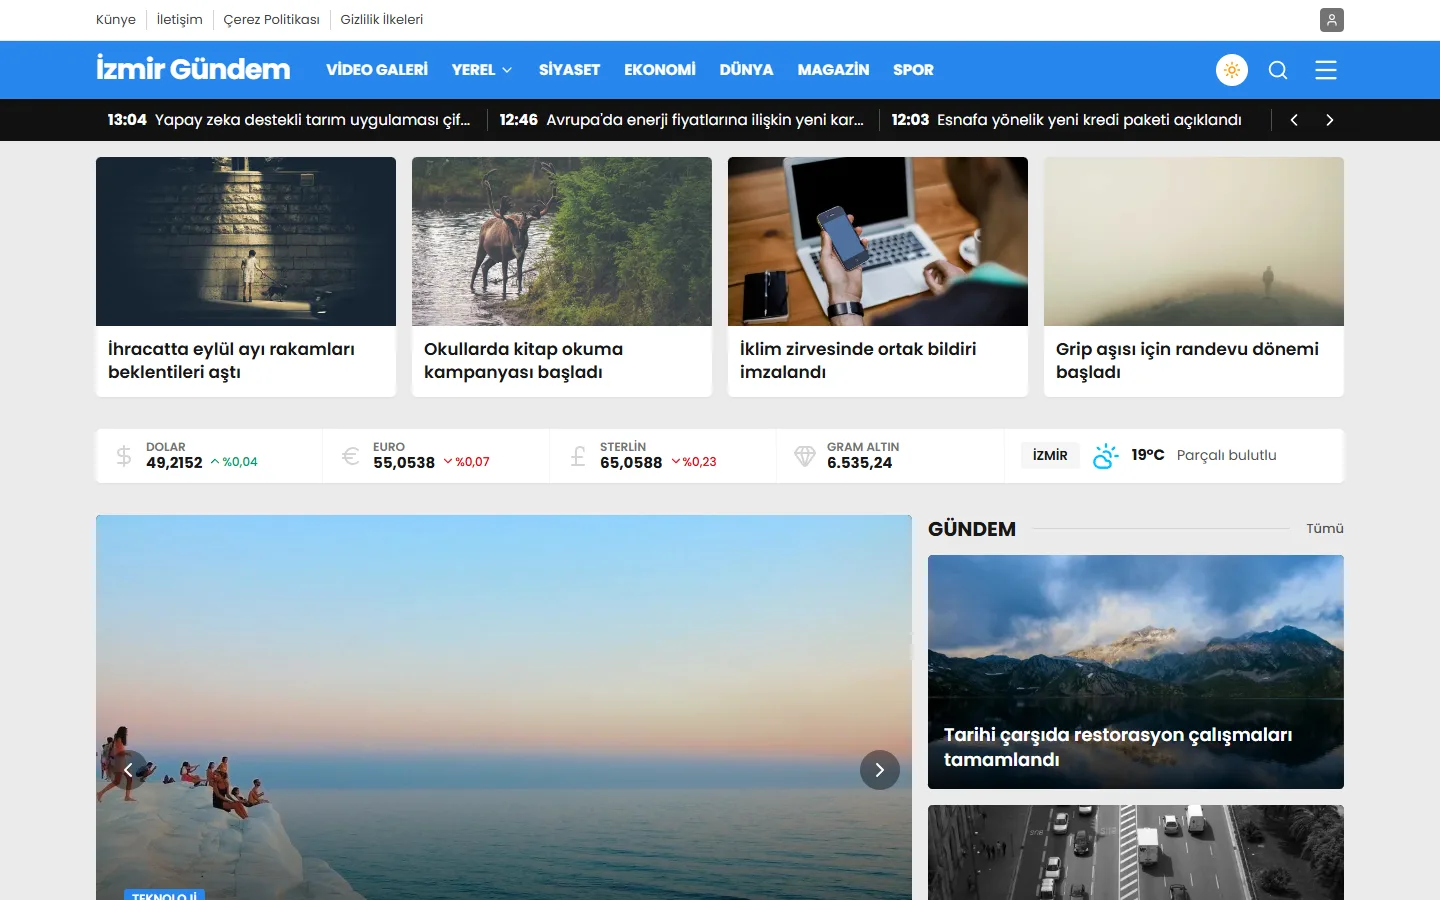Open the 12:03 Esnafa yönelik kredi headline
Viewport: 1440px width, 900px height.
pos(1067,120)
